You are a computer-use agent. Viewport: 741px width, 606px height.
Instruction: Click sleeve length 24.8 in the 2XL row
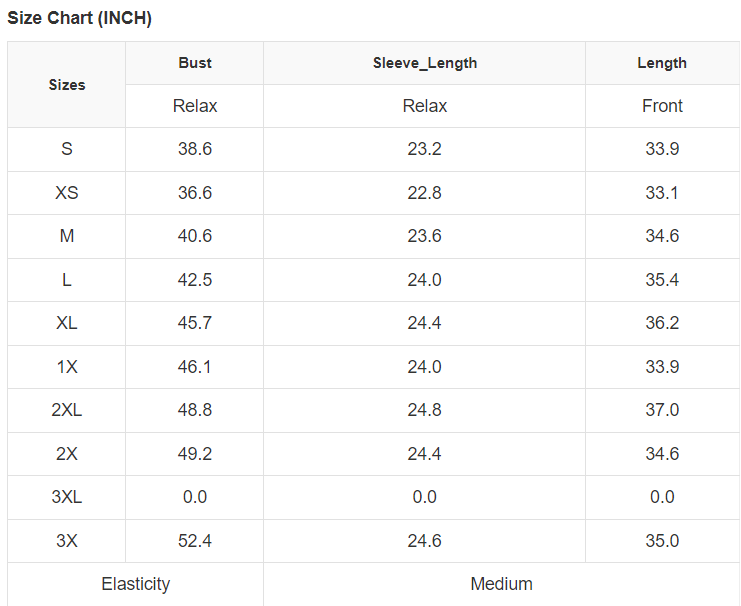click(425, 410)
